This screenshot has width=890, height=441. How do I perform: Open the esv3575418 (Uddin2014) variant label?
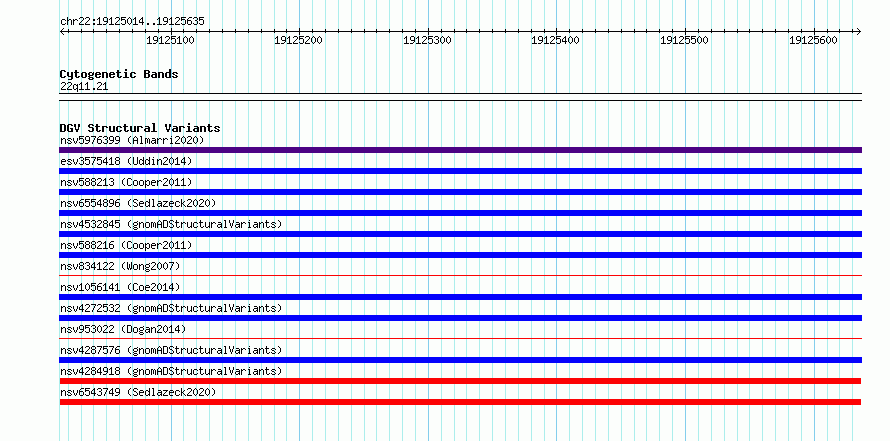(x=126, y=161)
